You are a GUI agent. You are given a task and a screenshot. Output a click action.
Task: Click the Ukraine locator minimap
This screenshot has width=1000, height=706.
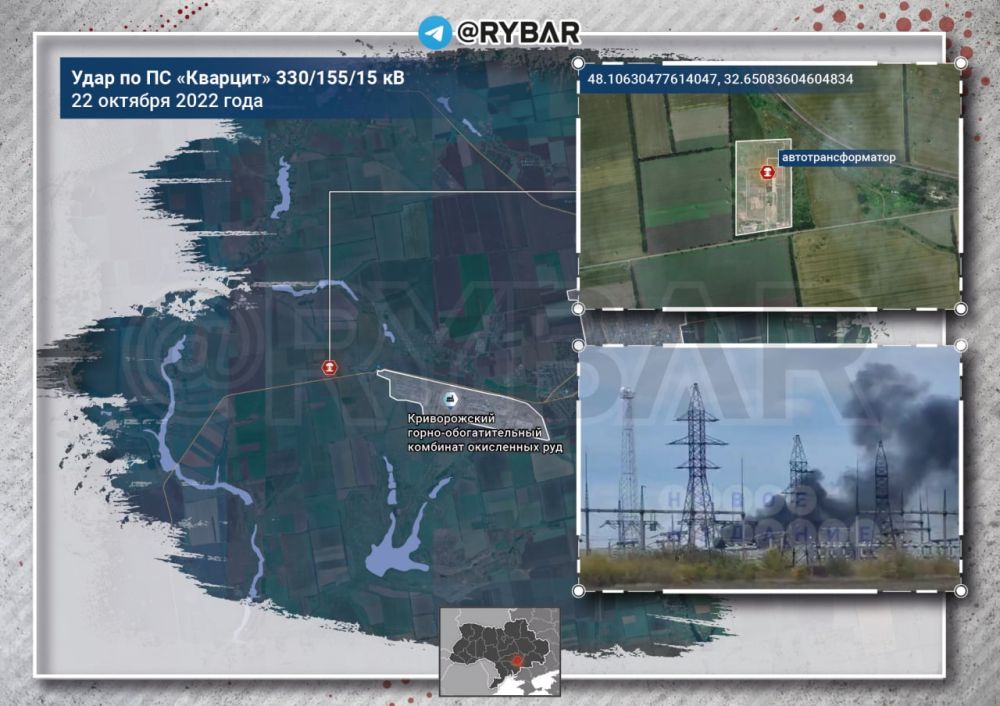pyautogui.click(x=500, y=652)
